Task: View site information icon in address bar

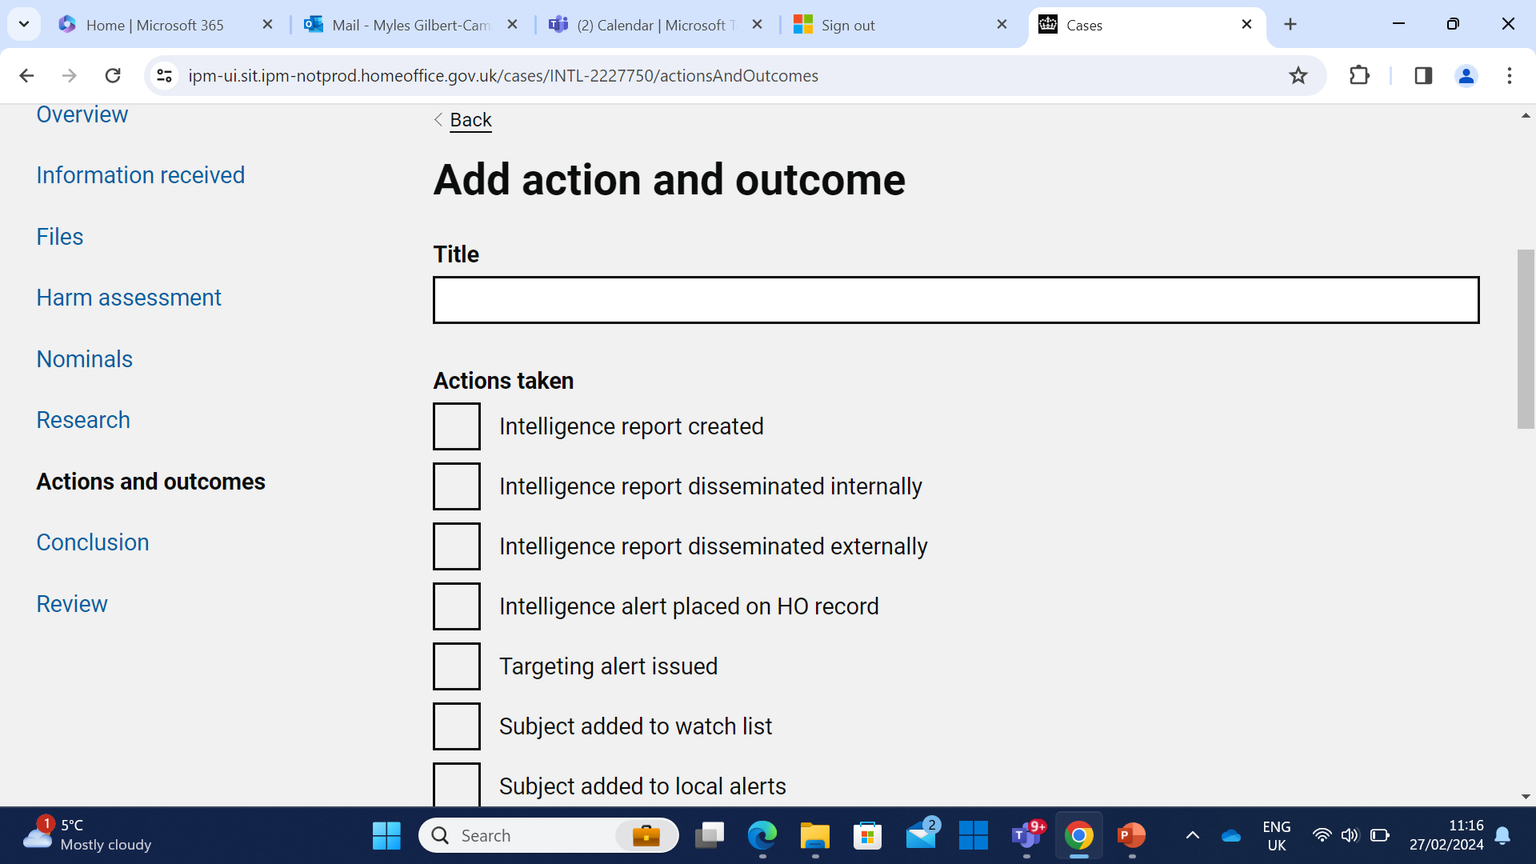Action: pyautogui.click(x=165, y=76)
